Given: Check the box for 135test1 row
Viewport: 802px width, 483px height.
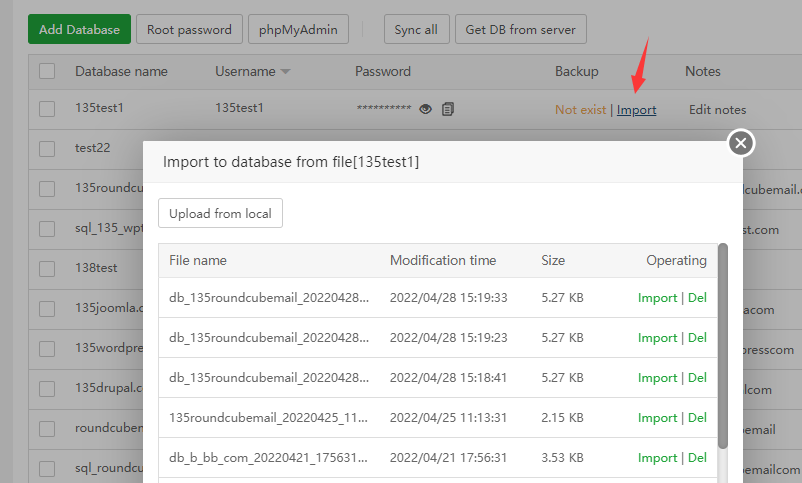Looking at the screenshot, I should coord(47,109).
